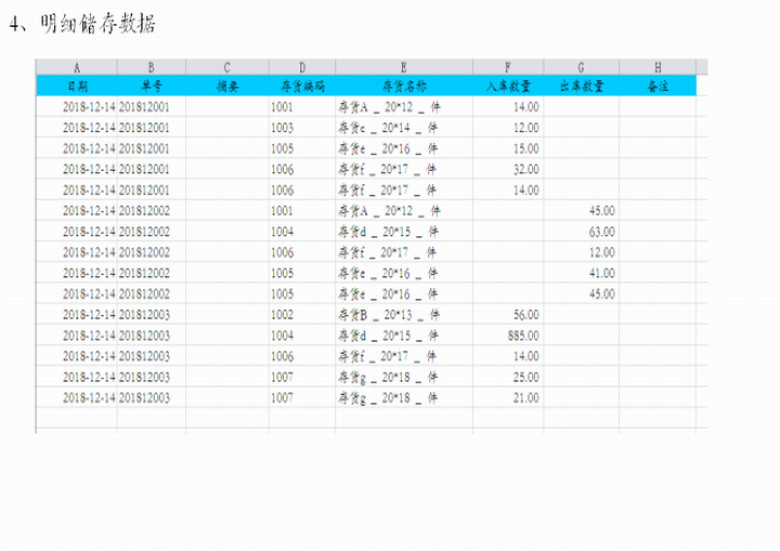Select 日期 cell in the 32.00 row
The image size is (780, 551).
click(x=77, y=169)
